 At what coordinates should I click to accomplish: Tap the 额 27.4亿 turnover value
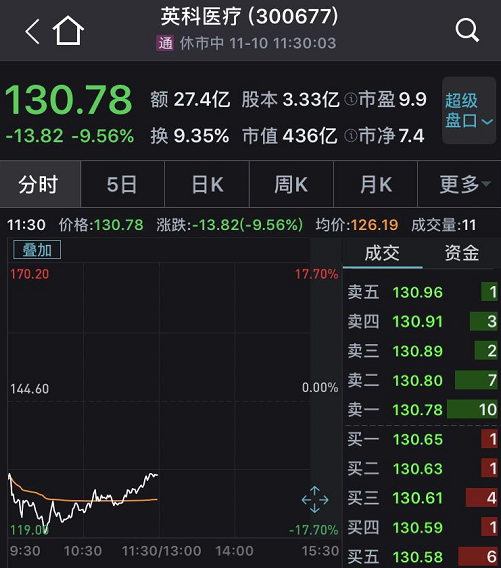(x=190, y=99)
